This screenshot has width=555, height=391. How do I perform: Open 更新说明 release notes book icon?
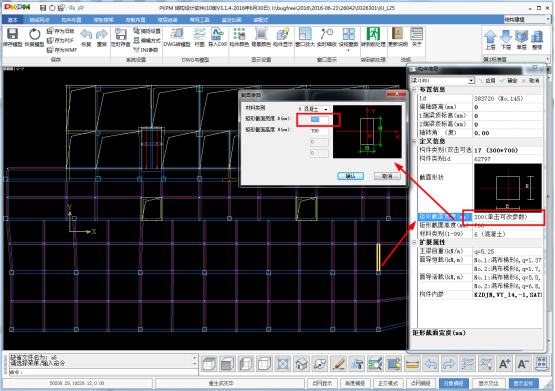click(398, 38)
